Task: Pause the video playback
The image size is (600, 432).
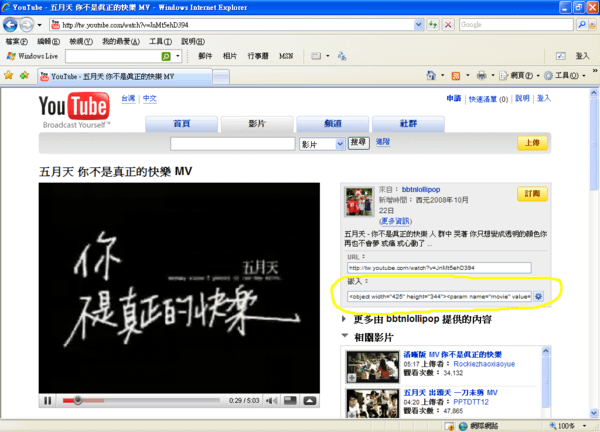Action: tap(47, 401)
